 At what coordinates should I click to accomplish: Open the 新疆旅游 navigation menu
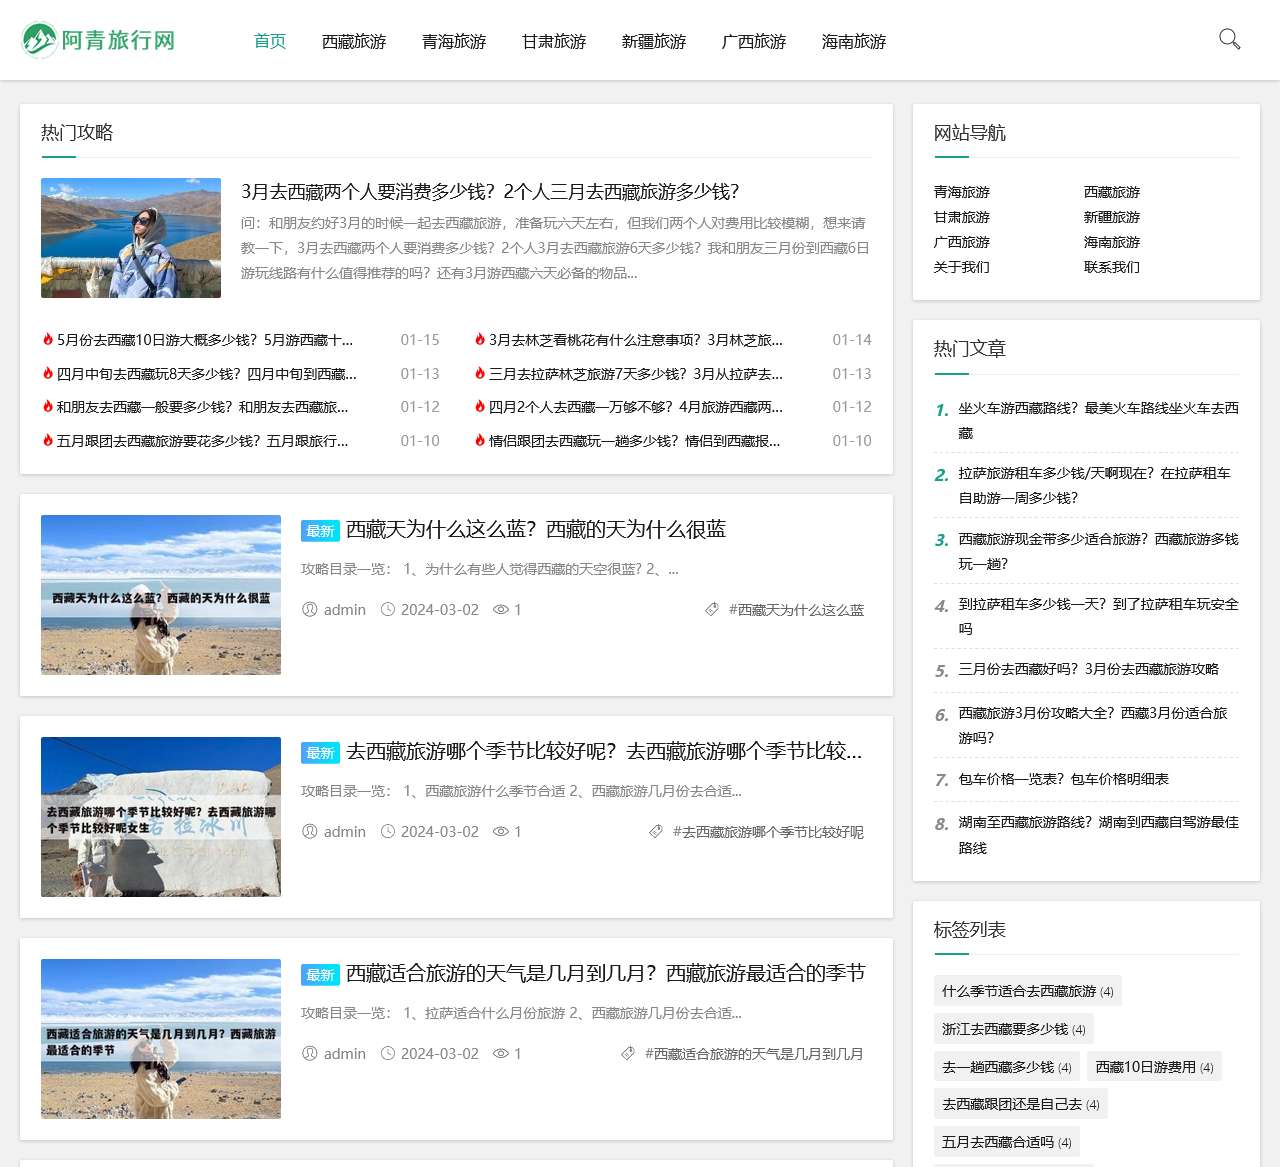pyautogui.click(x=653, y=41)
